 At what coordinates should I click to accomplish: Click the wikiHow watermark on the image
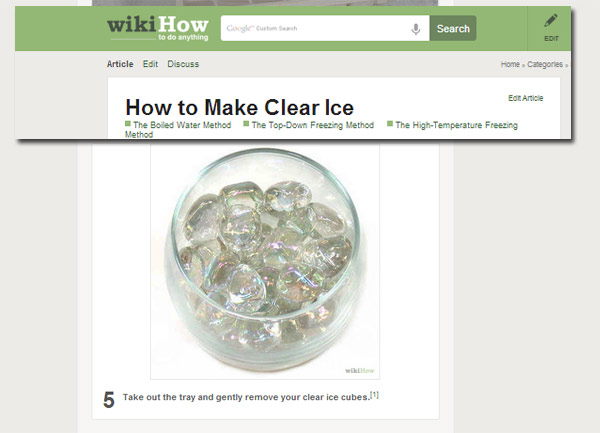pyautogui.click(x=360, y=370)
